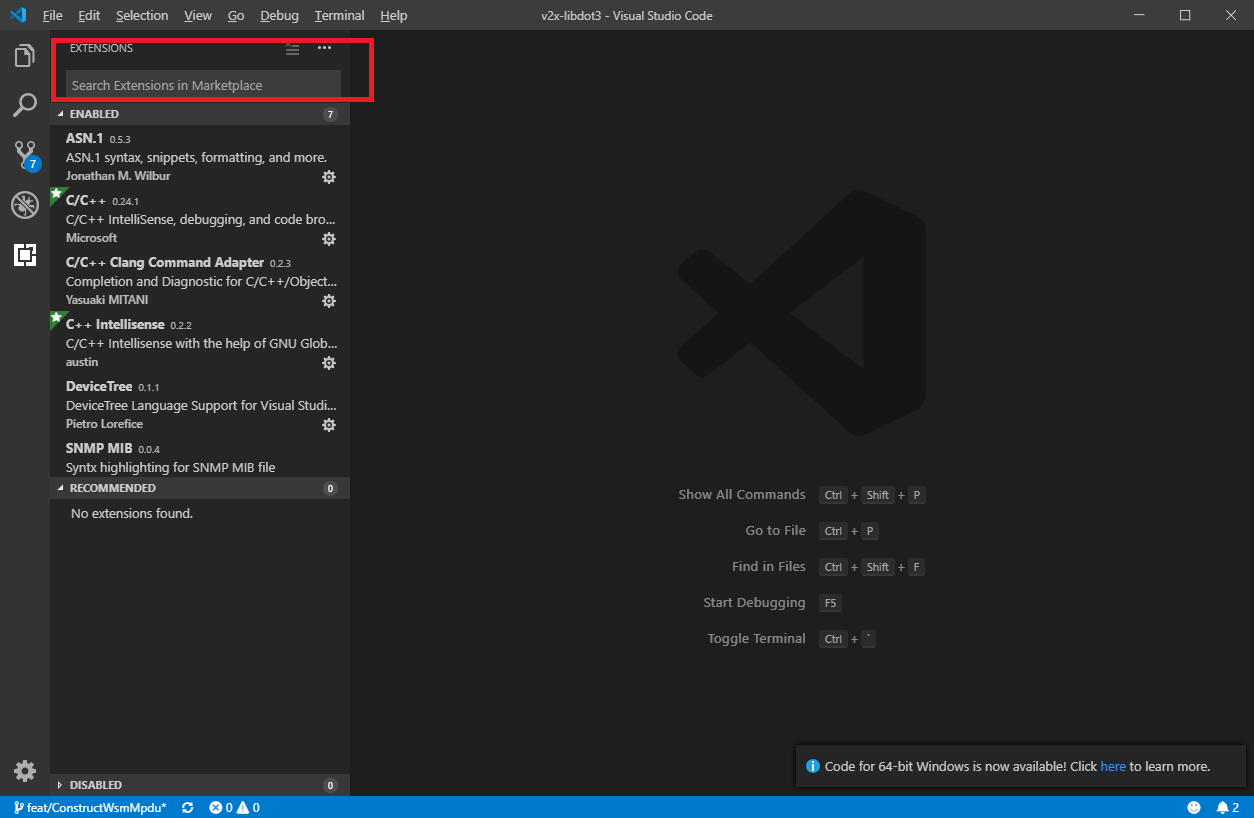Click the Recommended count badge 0
This screenshot has height=818, width=1254.
(x=330, y=489)
